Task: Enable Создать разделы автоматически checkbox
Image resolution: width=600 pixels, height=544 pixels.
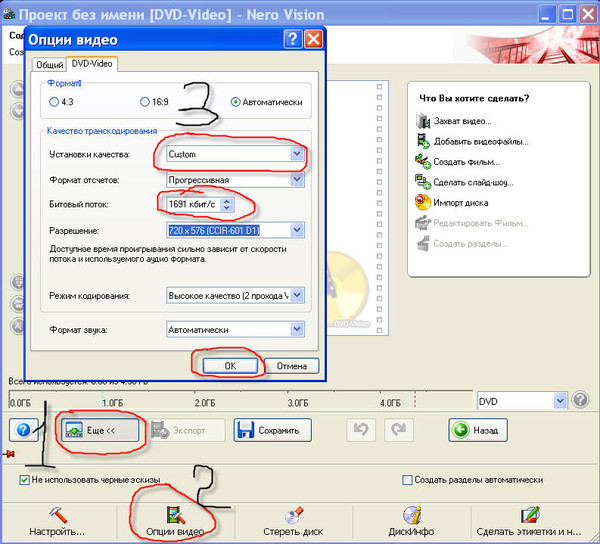Action: [408, 480]
